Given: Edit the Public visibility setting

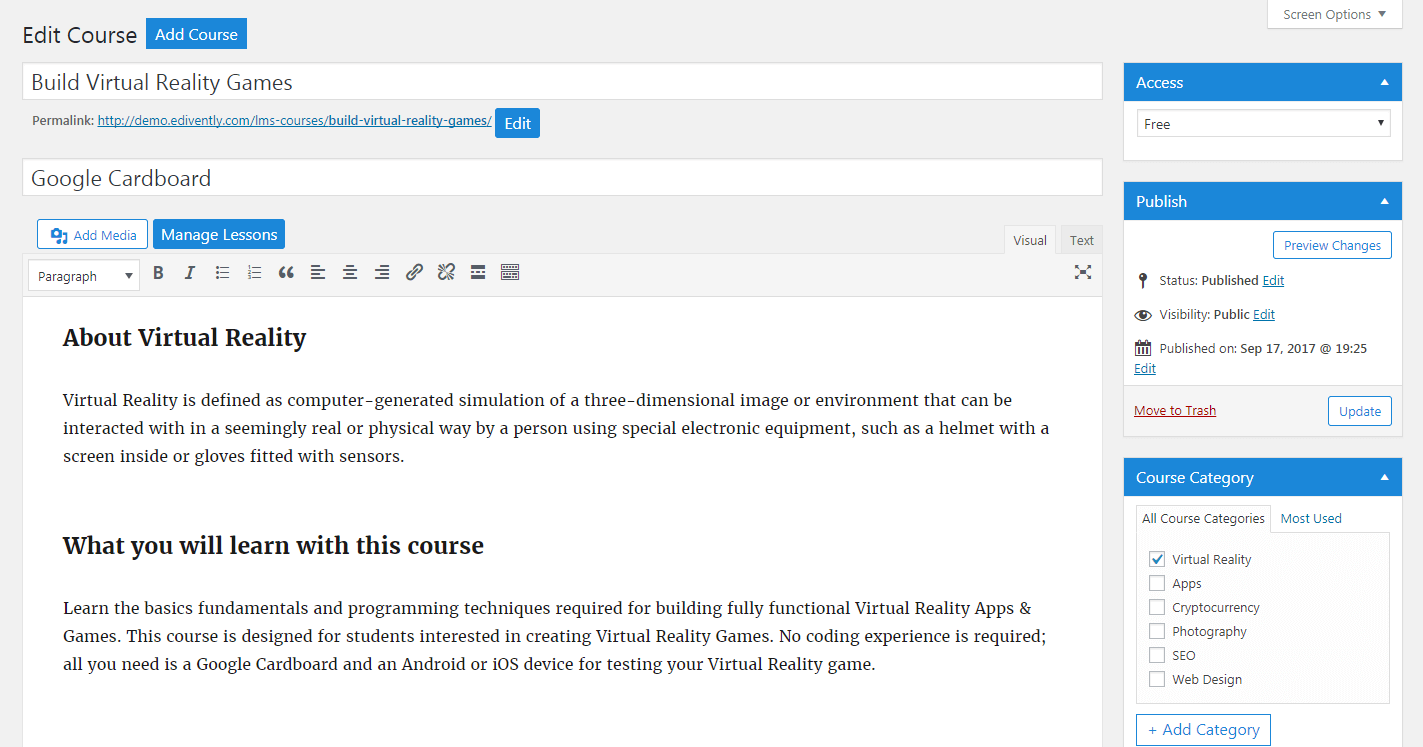Looking at the screenshot, I should (1264, 315).
